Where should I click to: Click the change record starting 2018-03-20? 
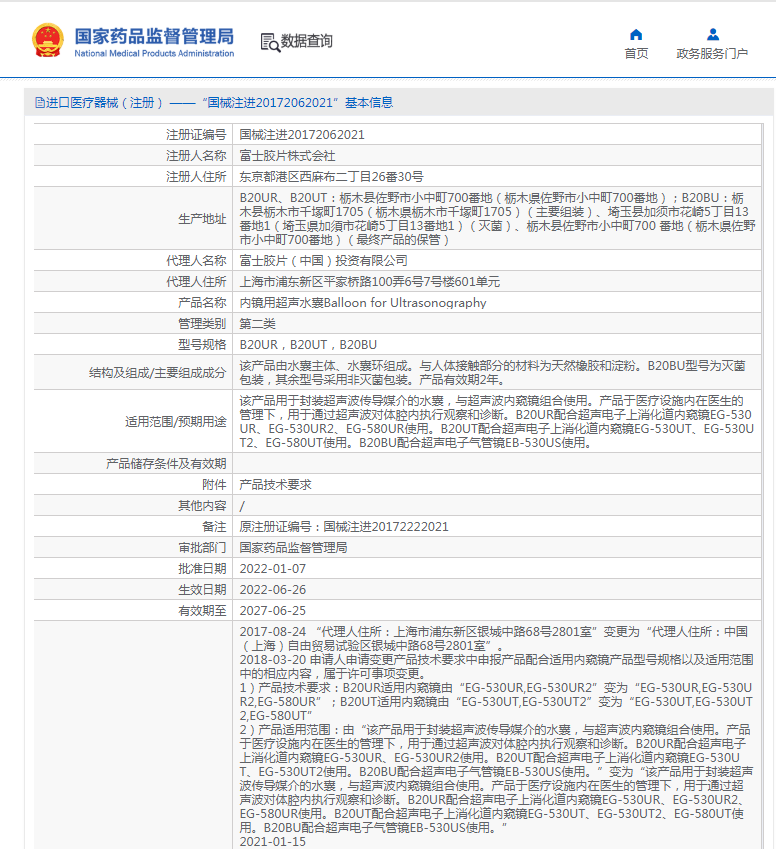pyautogui.click(x=497, y=667)
